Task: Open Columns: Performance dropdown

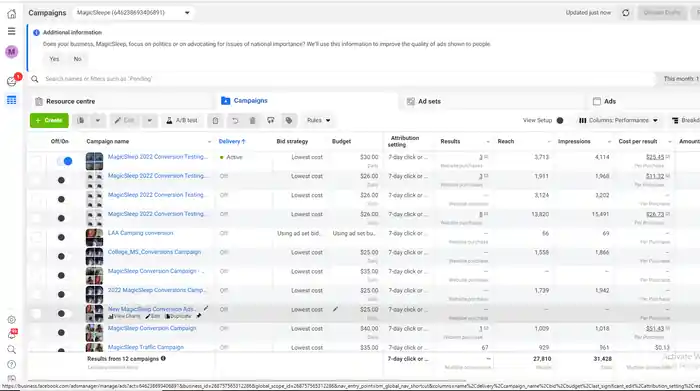Action: point(618,121)
